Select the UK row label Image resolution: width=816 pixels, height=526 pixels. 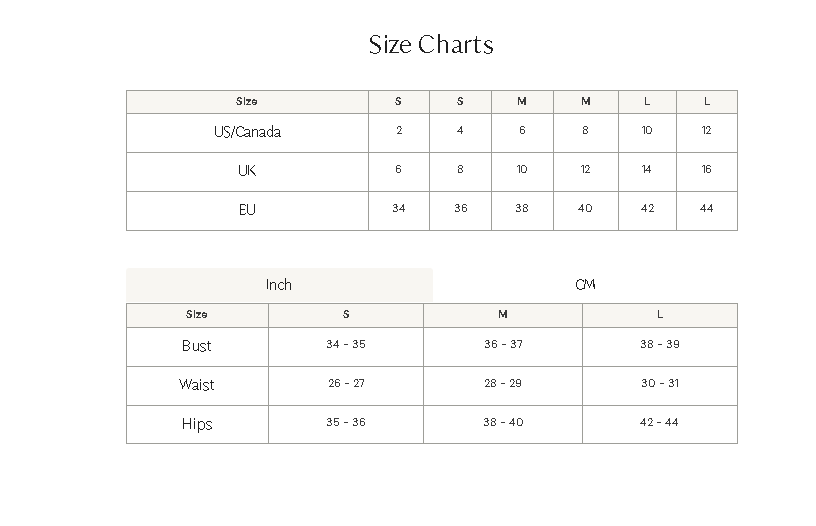click(x=247, y=171)
